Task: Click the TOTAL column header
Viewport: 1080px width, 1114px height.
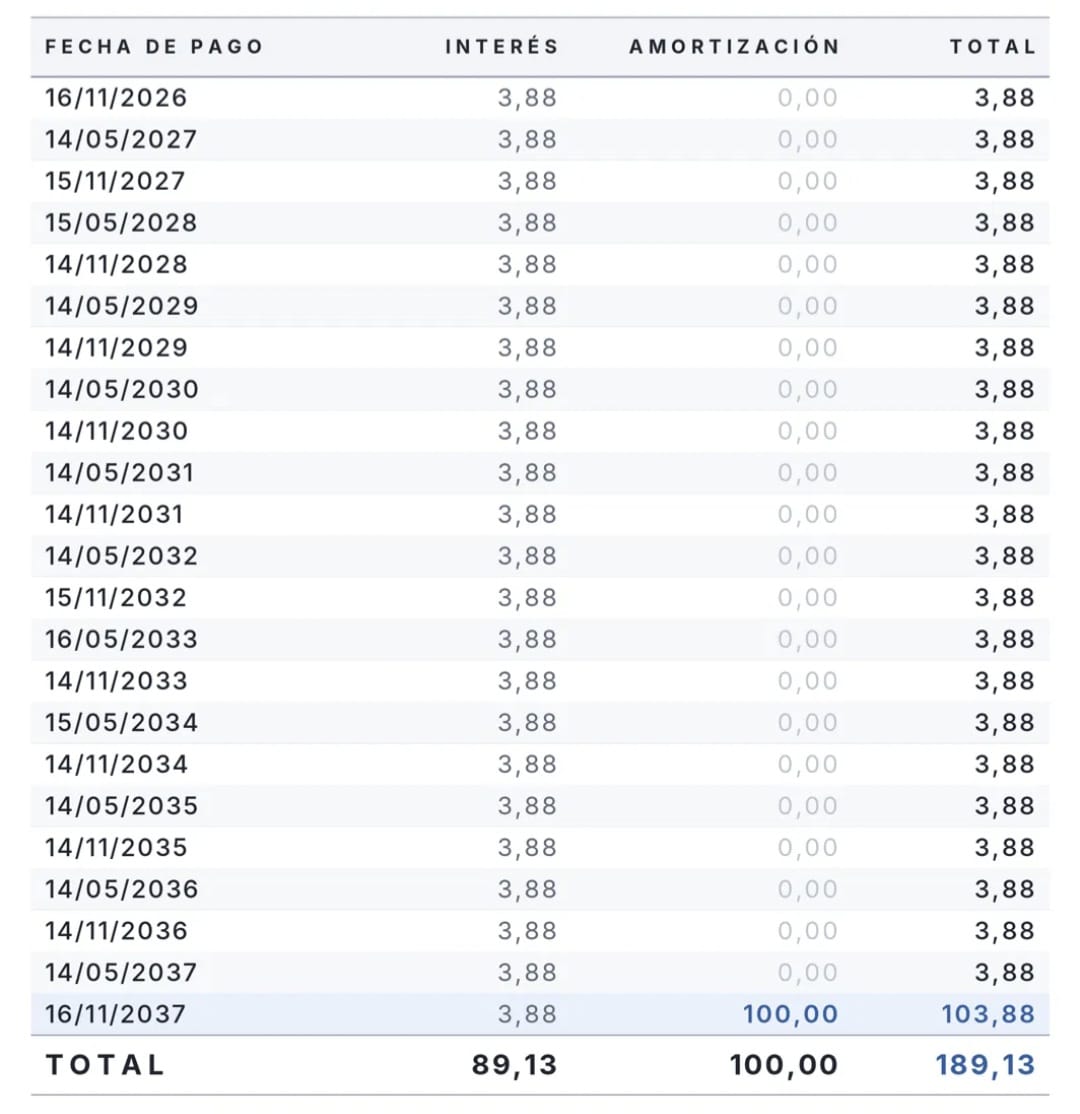Action: [993, 47]
